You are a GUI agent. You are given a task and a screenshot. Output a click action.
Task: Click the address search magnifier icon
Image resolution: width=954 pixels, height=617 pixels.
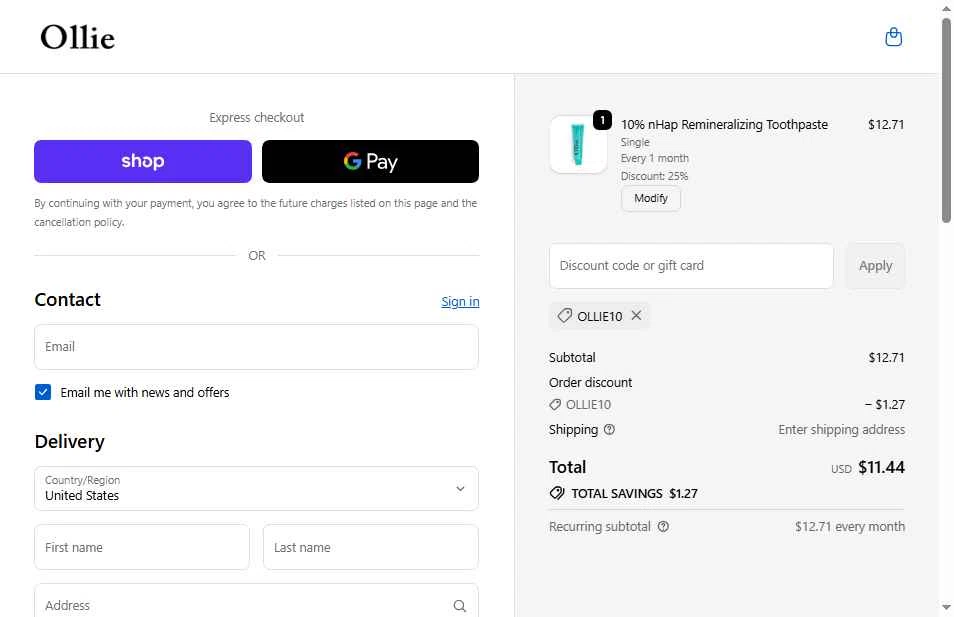click(459, 605)
